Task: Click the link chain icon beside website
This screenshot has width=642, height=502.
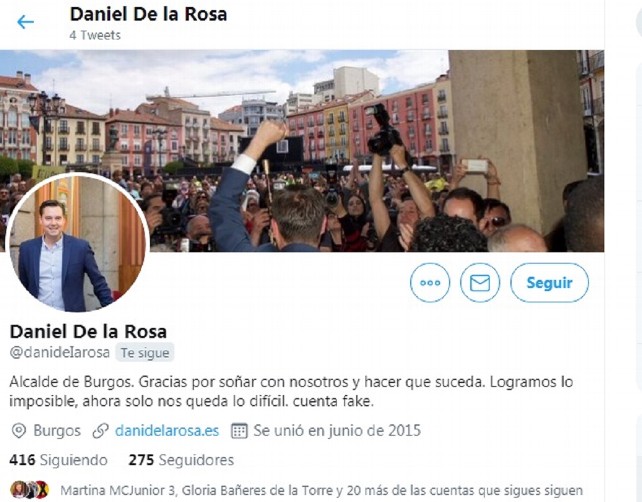Action: point(100,431)
